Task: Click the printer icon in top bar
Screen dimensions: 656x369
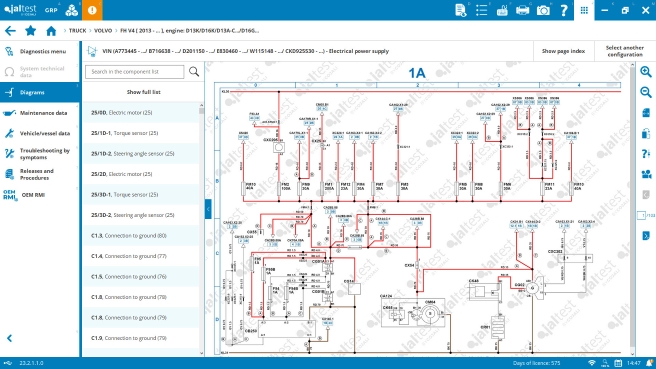Action: (522, 10)
